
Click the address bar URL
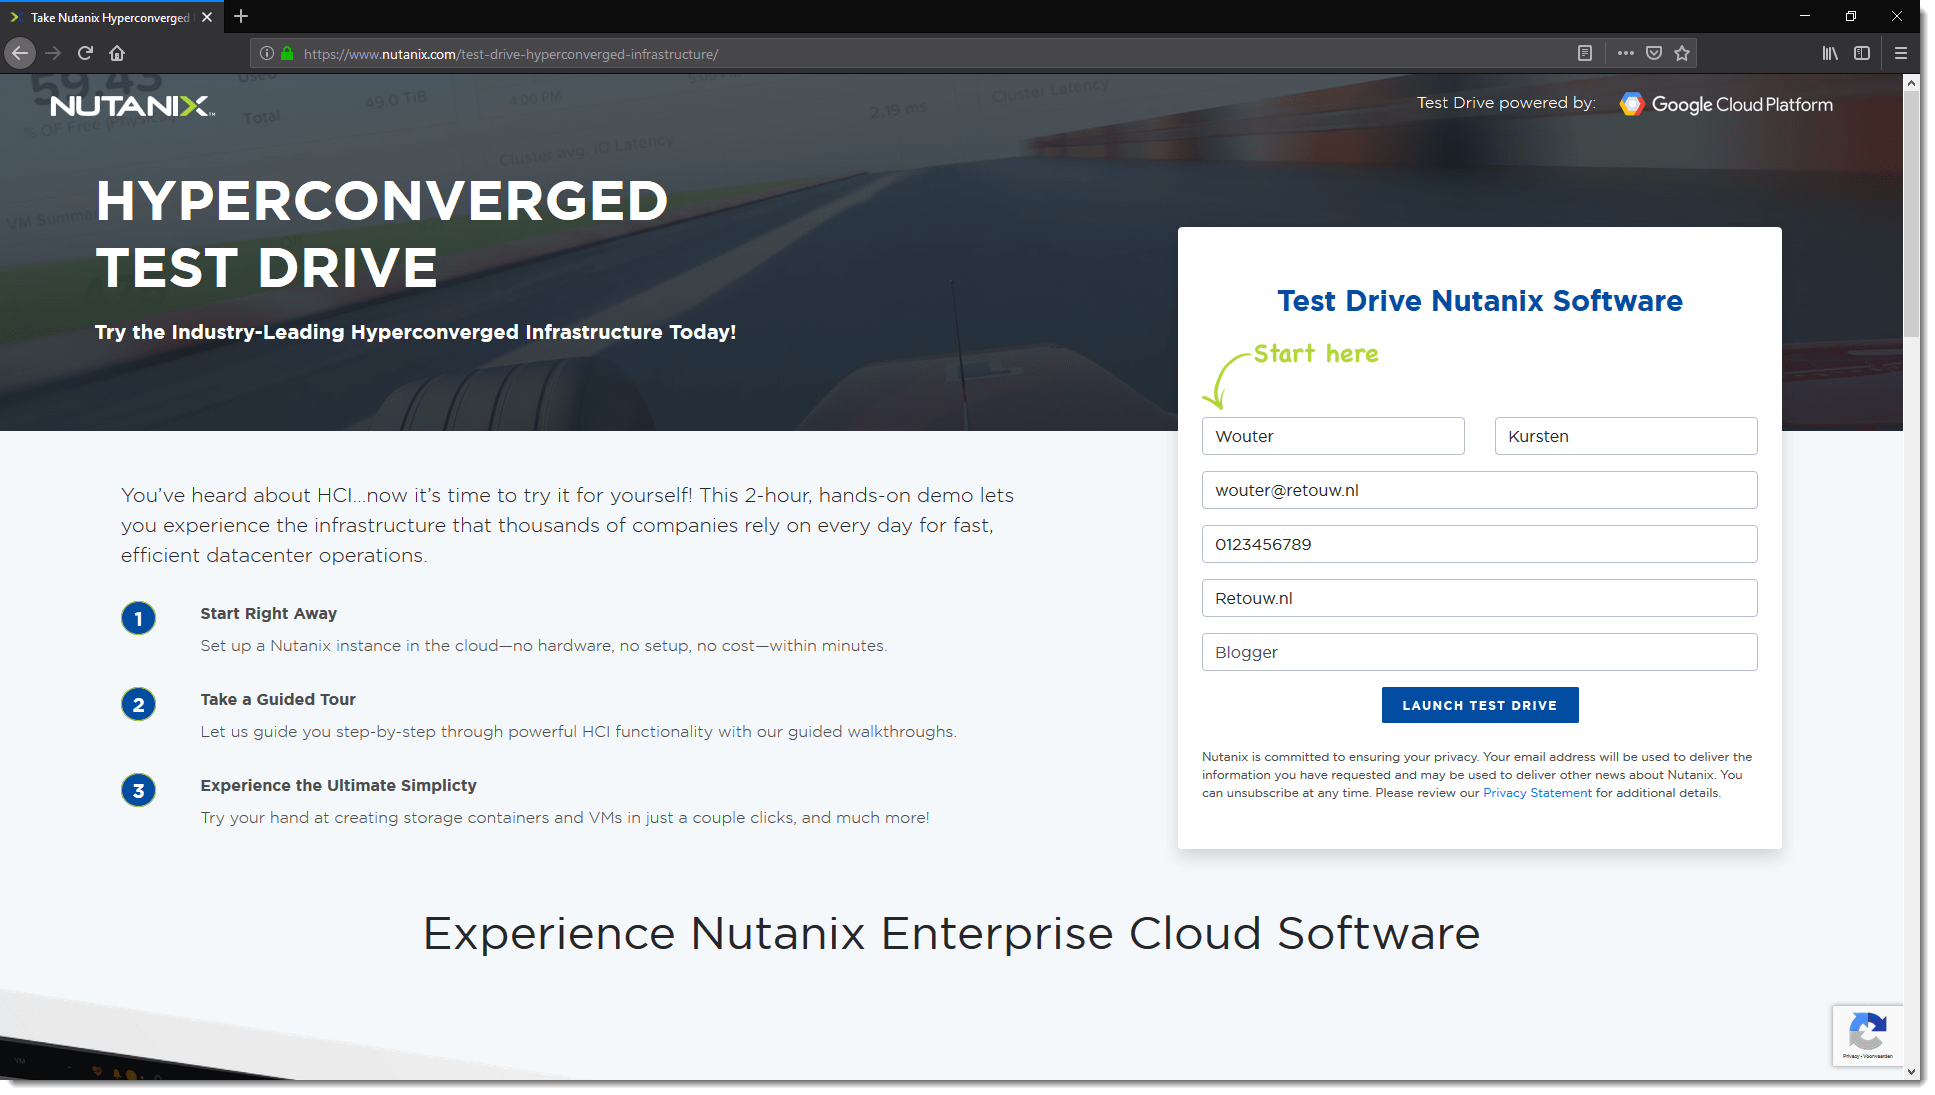coord(510,54)
